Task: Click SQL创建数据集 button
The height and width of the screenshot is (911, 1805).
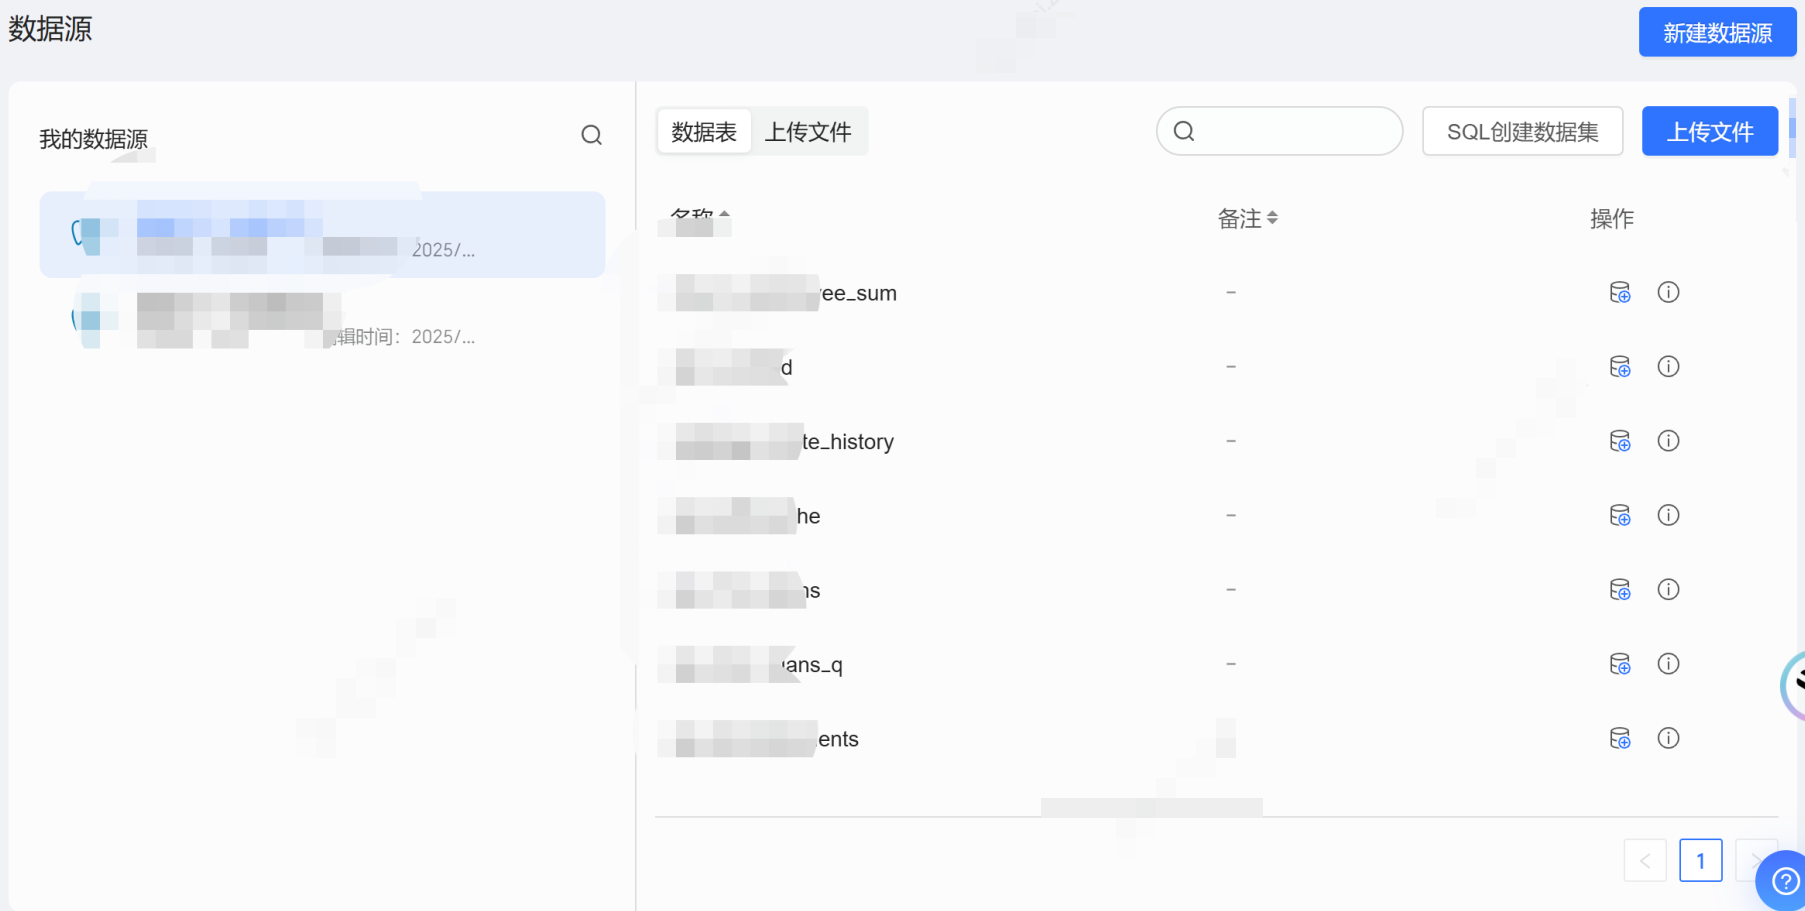Action: pyautogui.click(x=1521, y=132)
